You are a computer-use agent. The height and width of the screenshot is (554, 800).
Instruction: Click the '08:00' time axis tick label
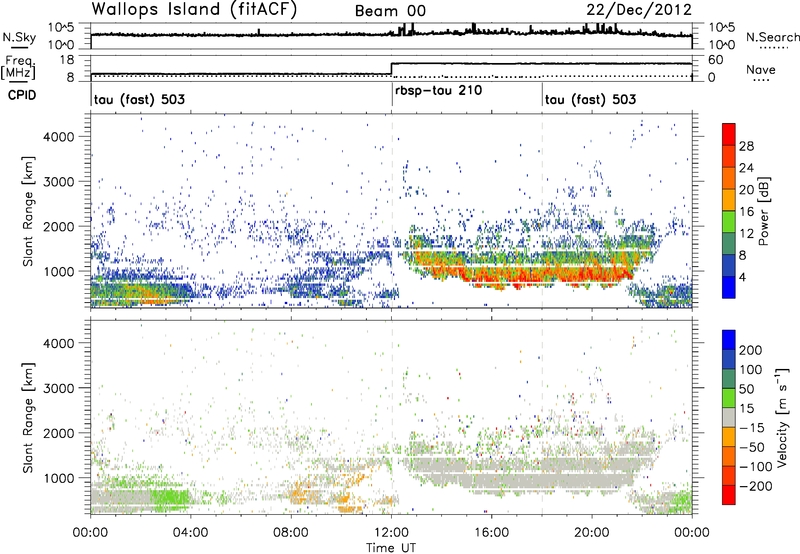click(x=291, y=533)
